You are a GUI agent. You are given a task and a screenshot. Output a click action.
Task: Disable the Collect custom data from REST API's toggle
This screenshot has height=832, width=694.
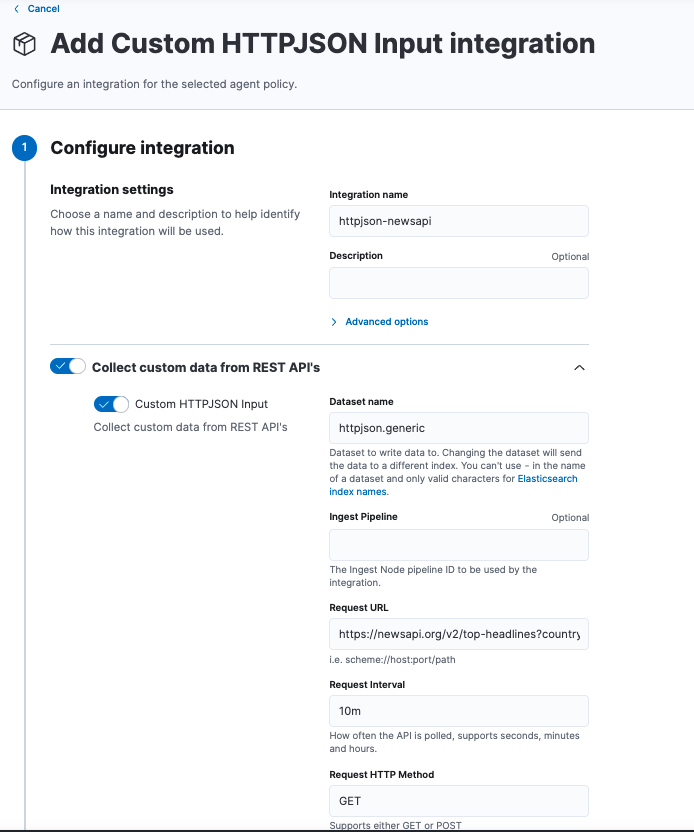click(67, 366)
